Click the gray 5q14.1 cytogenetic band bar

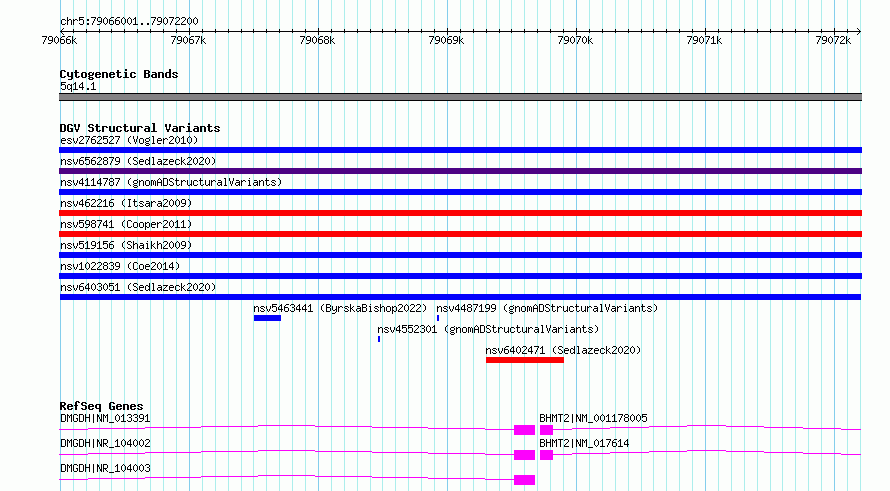coord(460,97)
